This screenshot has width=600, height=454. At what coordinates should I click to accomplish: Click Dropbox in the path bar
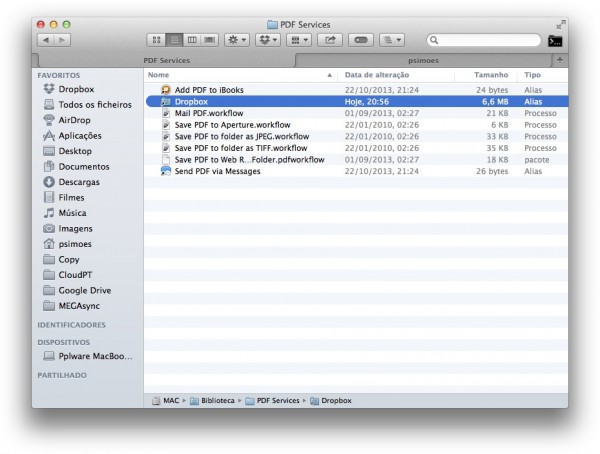[x=331, y=401]
